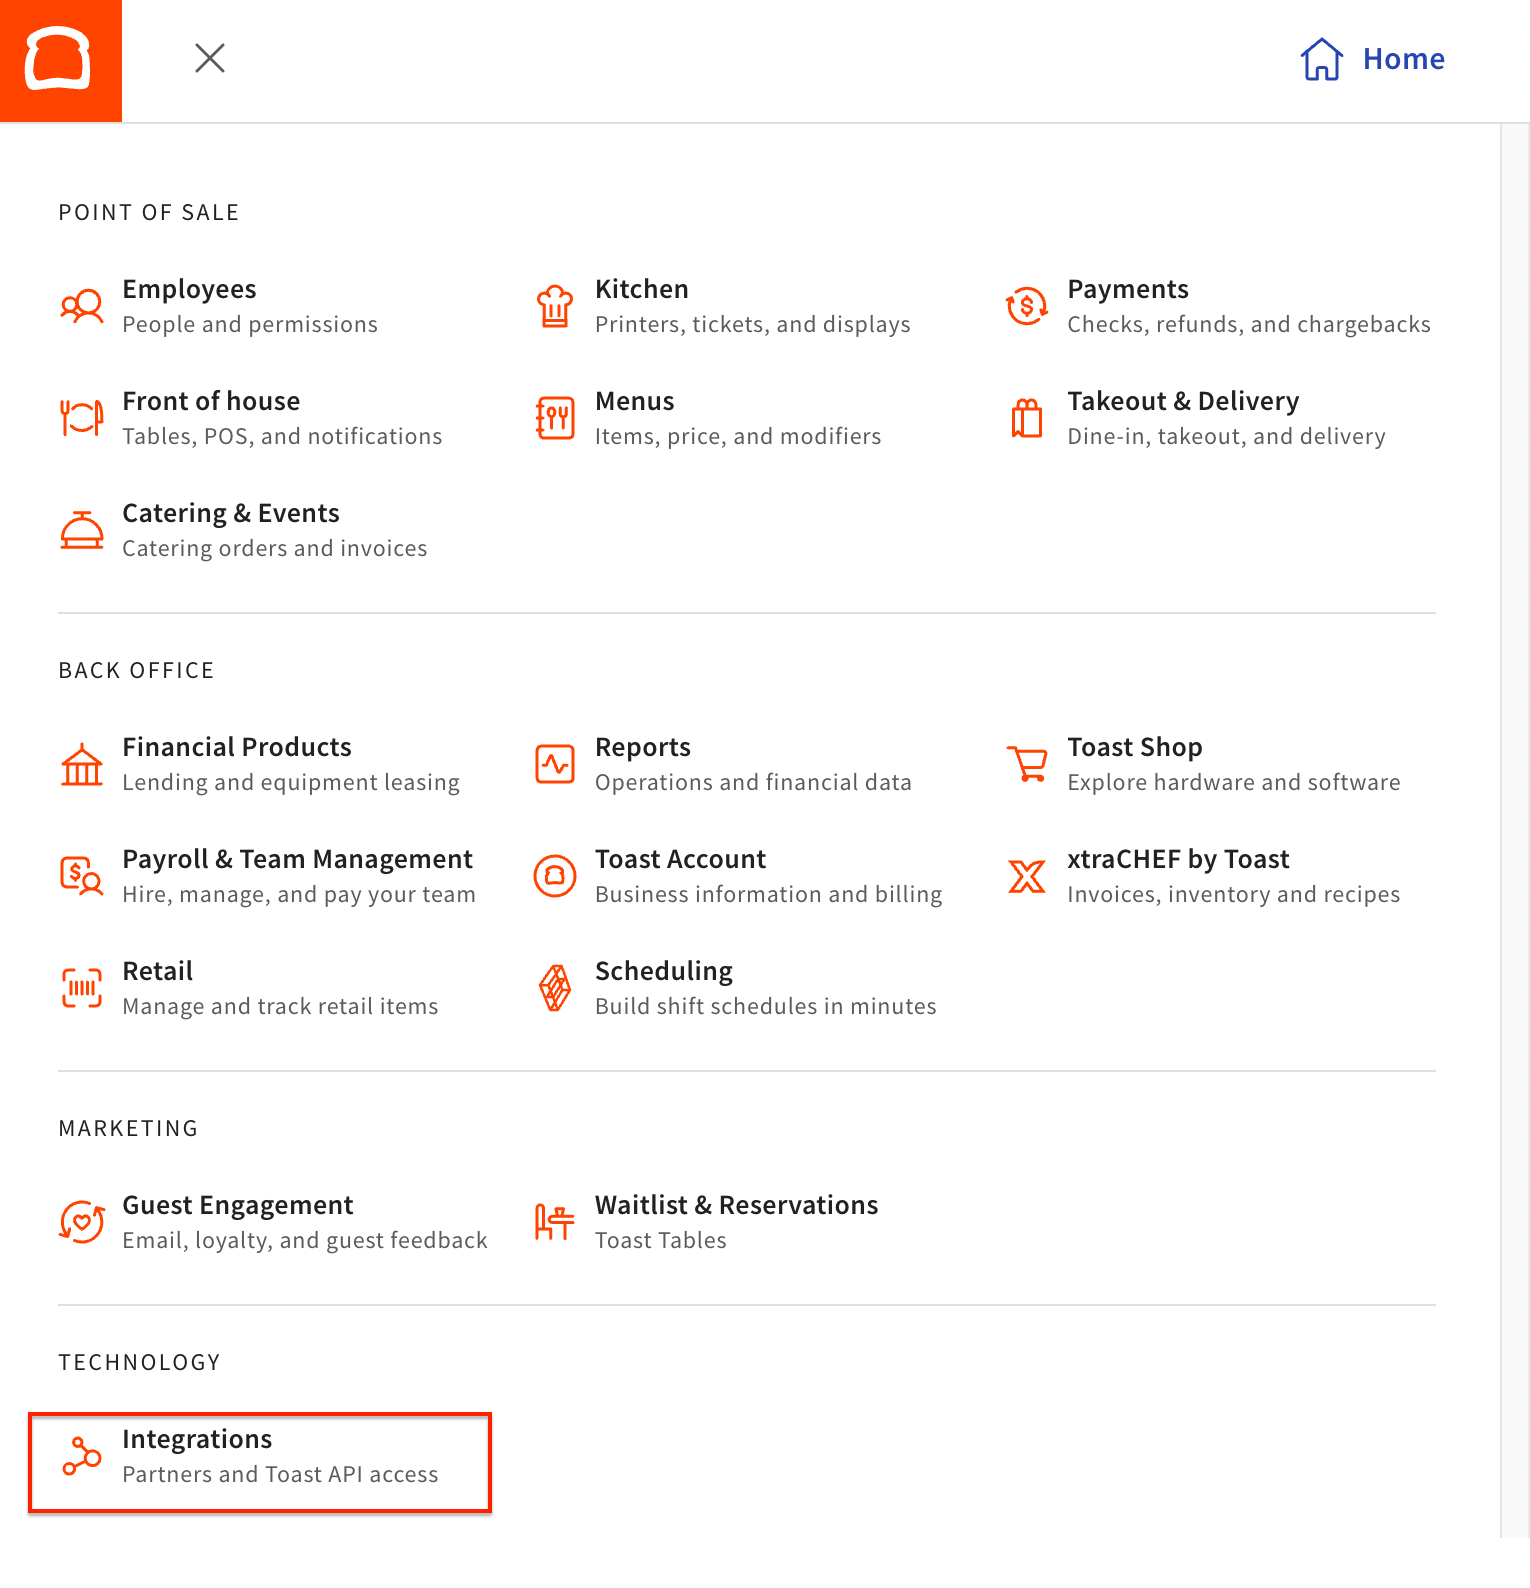Click 'Catering orders and invoices' text
1530x1588 pixels.
[275, 549]
